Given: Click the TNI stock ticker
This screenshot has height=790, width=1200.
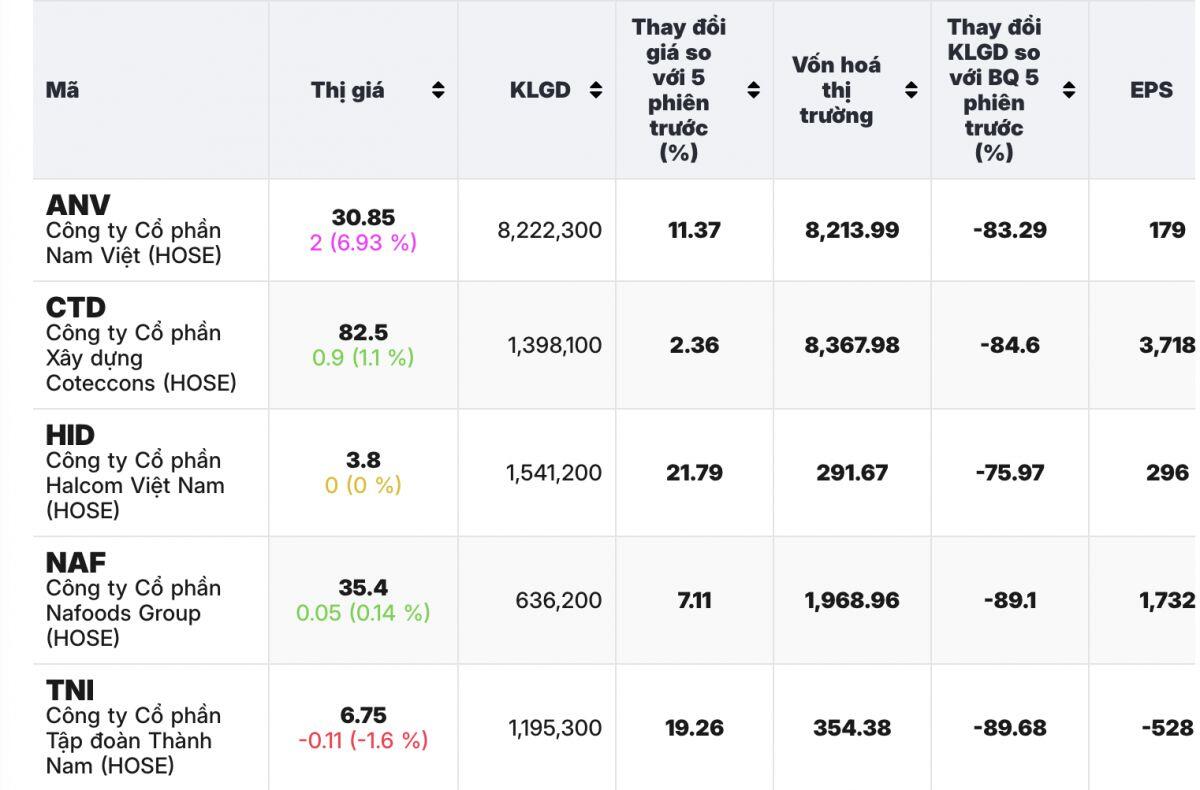Looking at the screenshot, I should (x=70, y=690).
